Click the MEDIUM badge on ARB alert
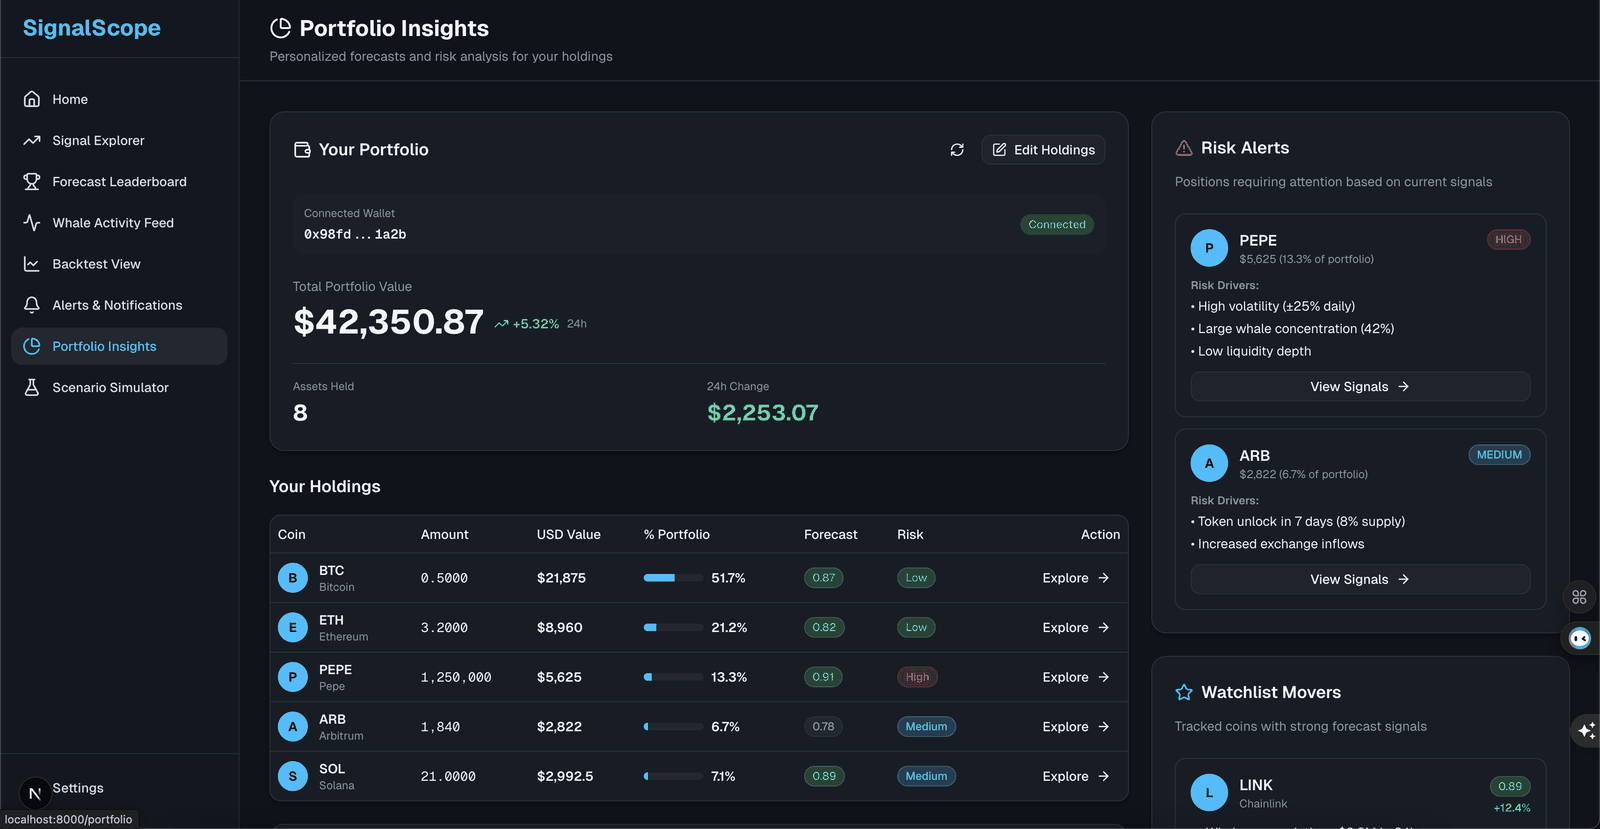The height and width of the screenshot is (829, 1600). (x=1499, y=455)
